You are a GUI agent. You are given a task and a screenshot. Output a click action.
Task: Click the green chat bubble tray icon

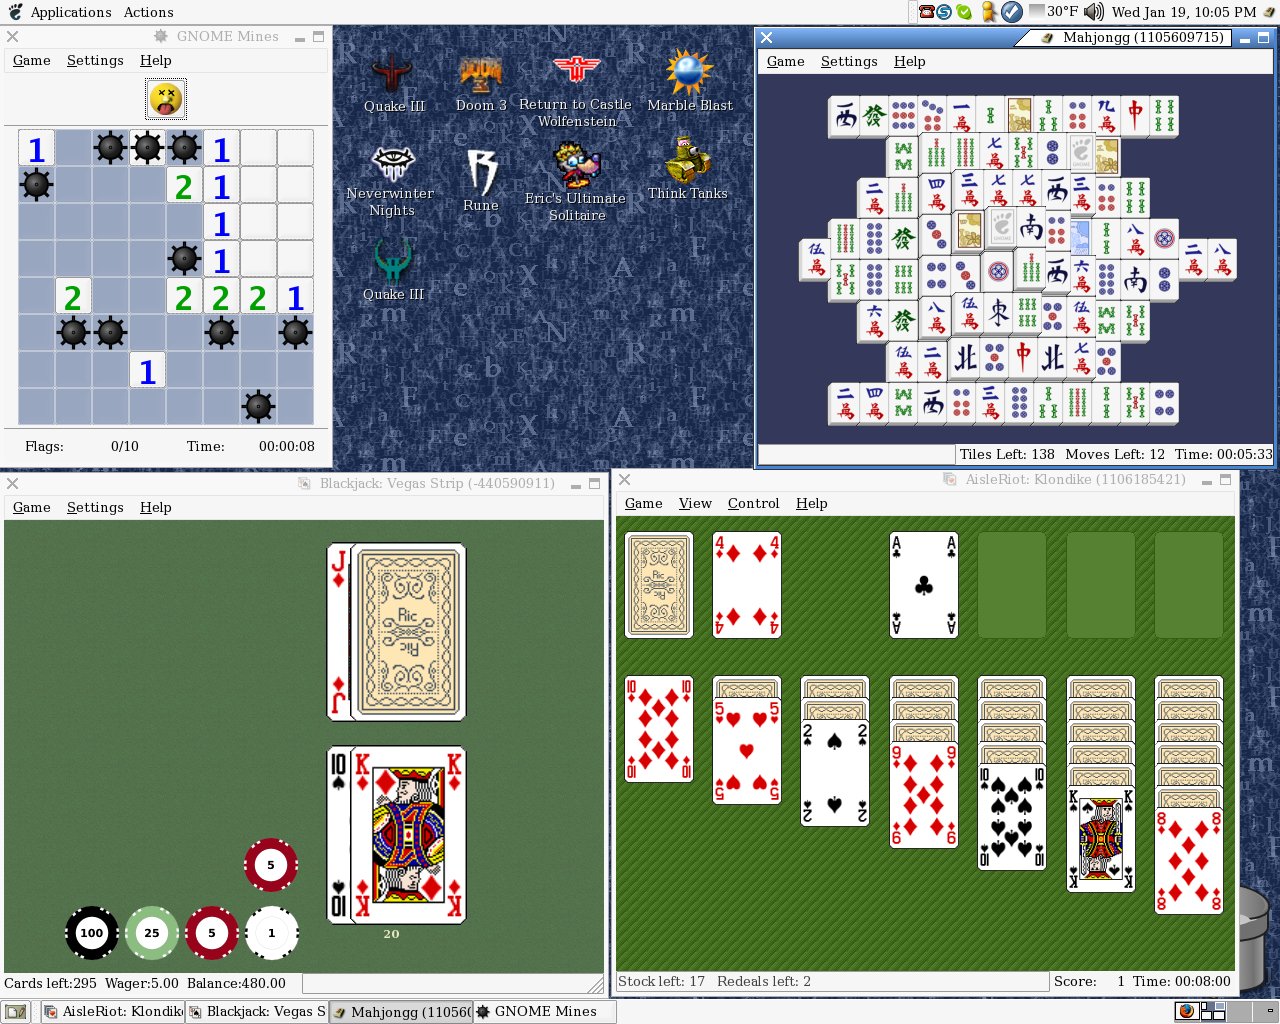[x=963, y=12]
